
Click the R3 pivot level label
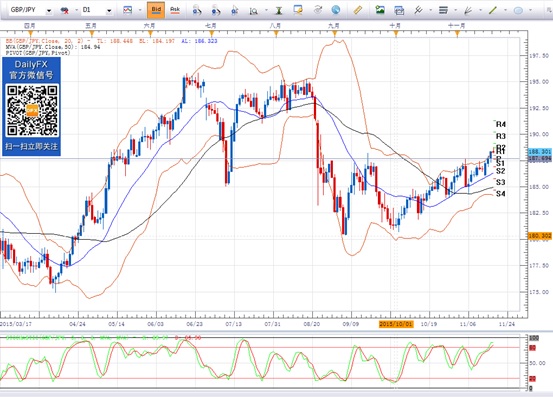pos(501,136)
